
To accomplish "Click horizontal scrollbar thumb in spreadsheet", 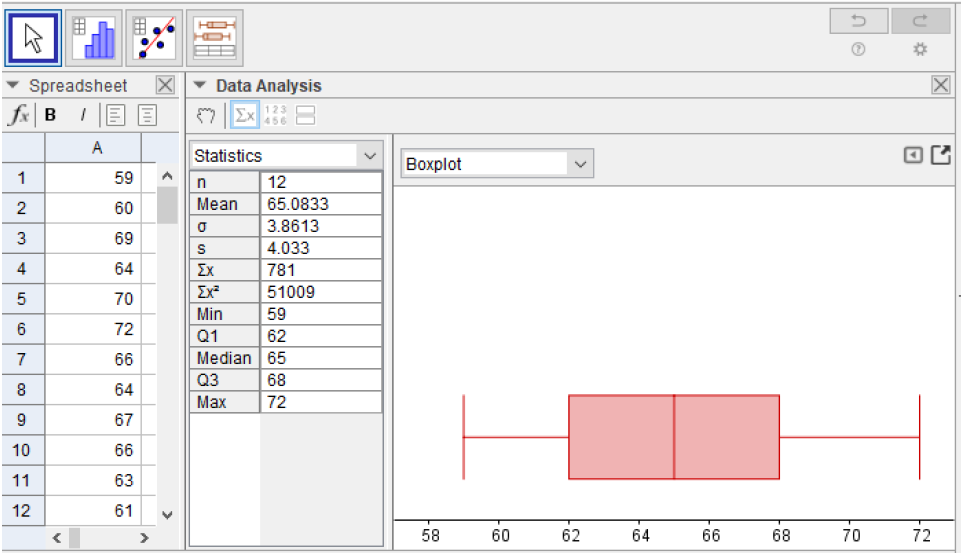I will pos(74,538).
